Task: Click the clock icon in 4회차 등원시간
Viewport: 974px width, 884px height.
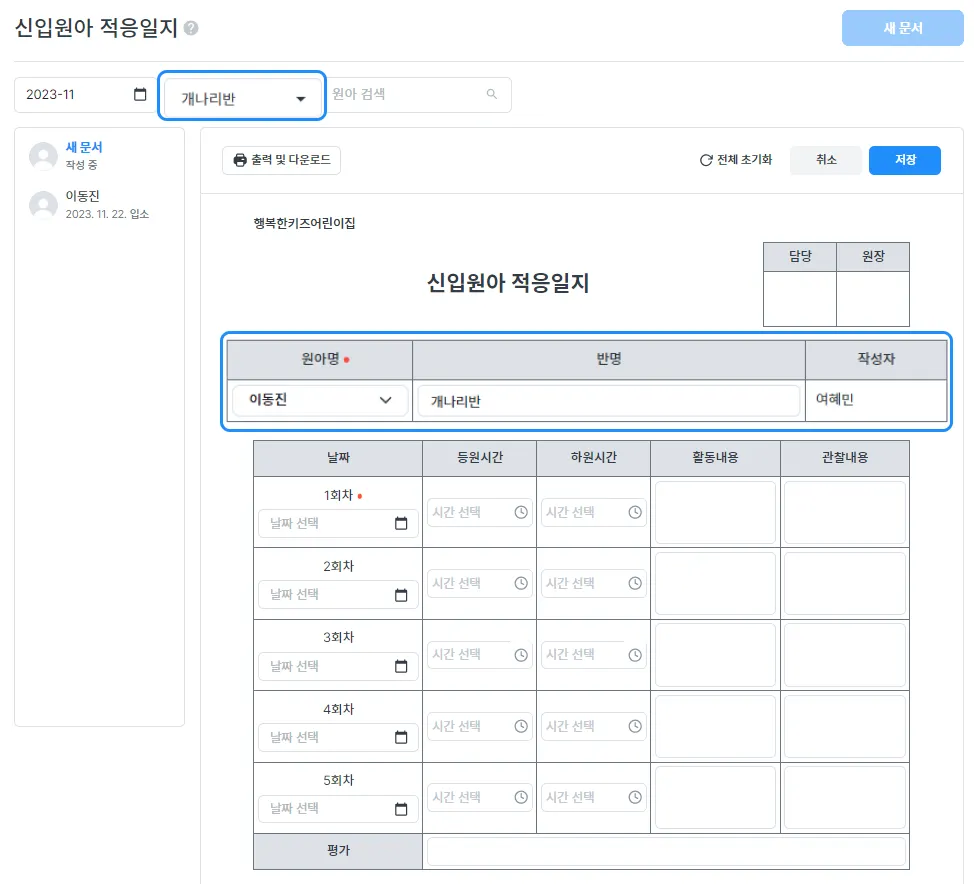Action: pos(521,726)
